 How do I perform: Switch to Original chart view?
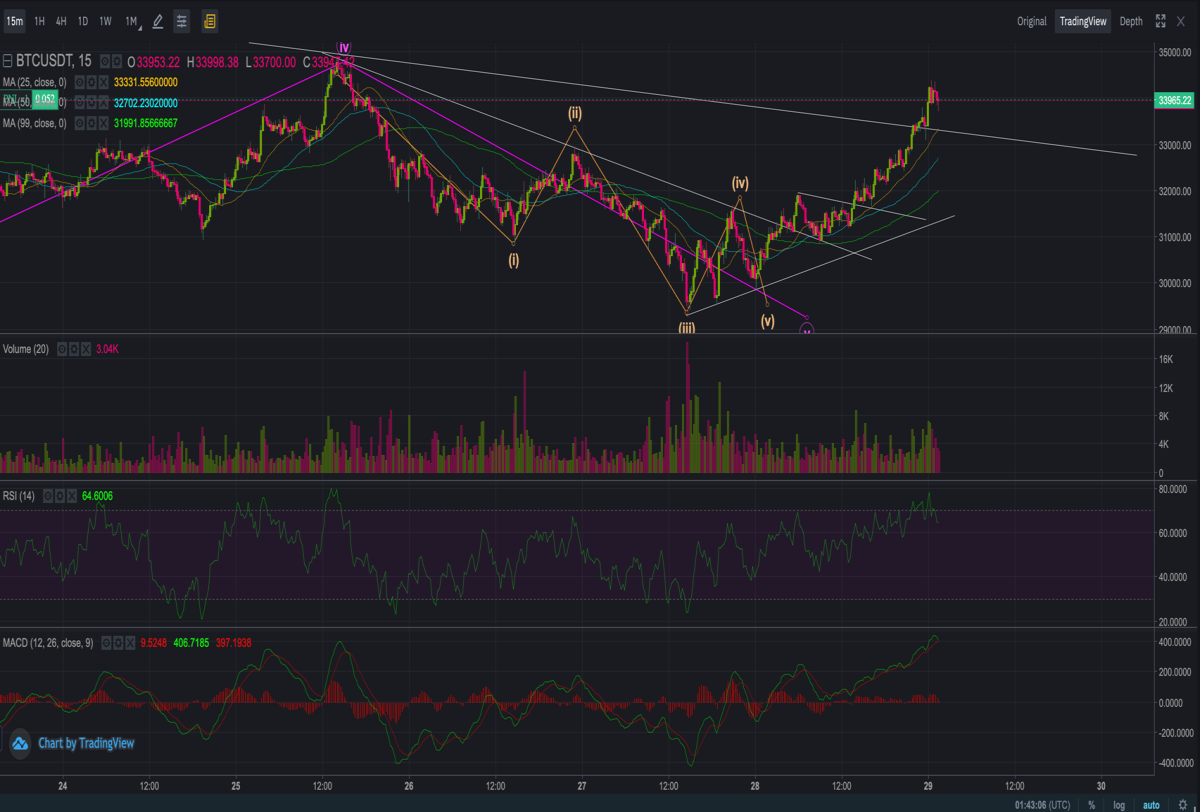1032,21
